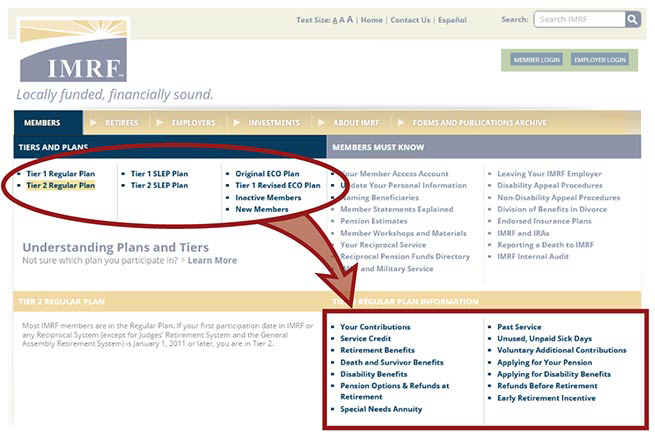
Task: Open the Members tab
Action: (x=48, y=123)
